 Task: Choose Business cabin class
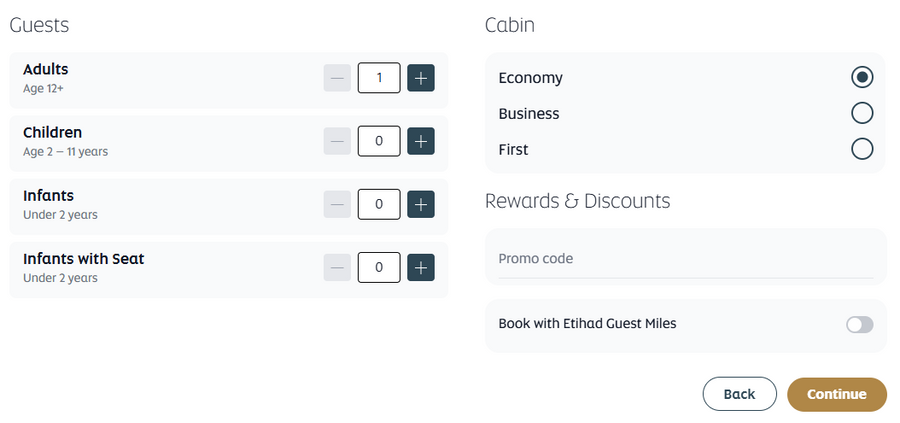862,113
